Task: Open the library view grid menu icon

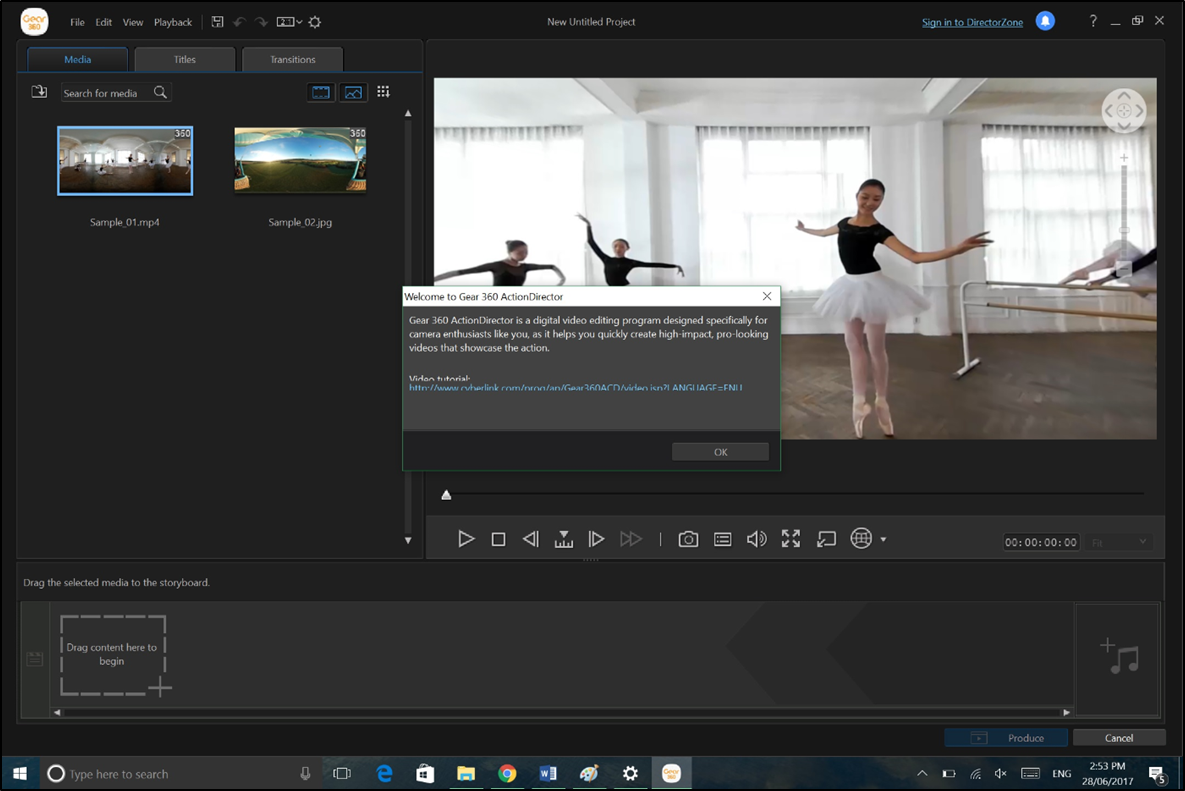Action: coord(383,91)
